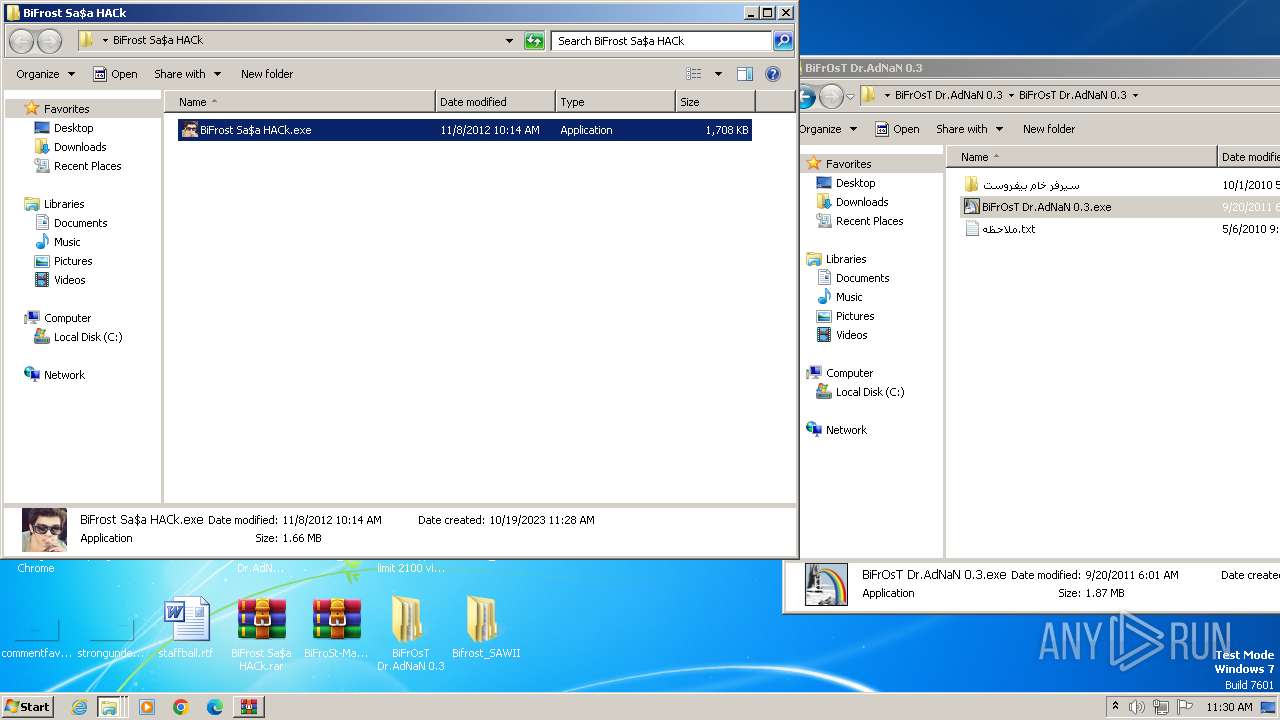Click the search magnifier icon
This screenshot has width=1280, height=720.
click(783, 41)
